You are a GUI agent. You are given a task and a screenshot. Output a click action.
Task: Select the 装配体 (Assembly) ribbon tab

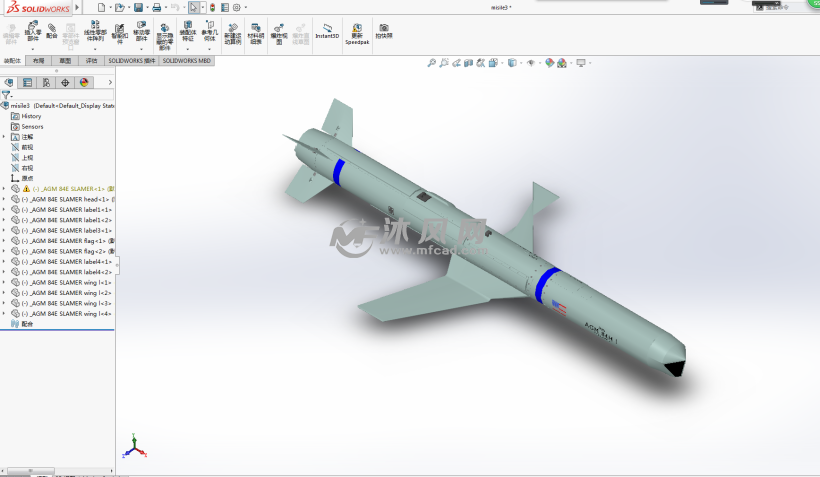click(x=13, y=61)
